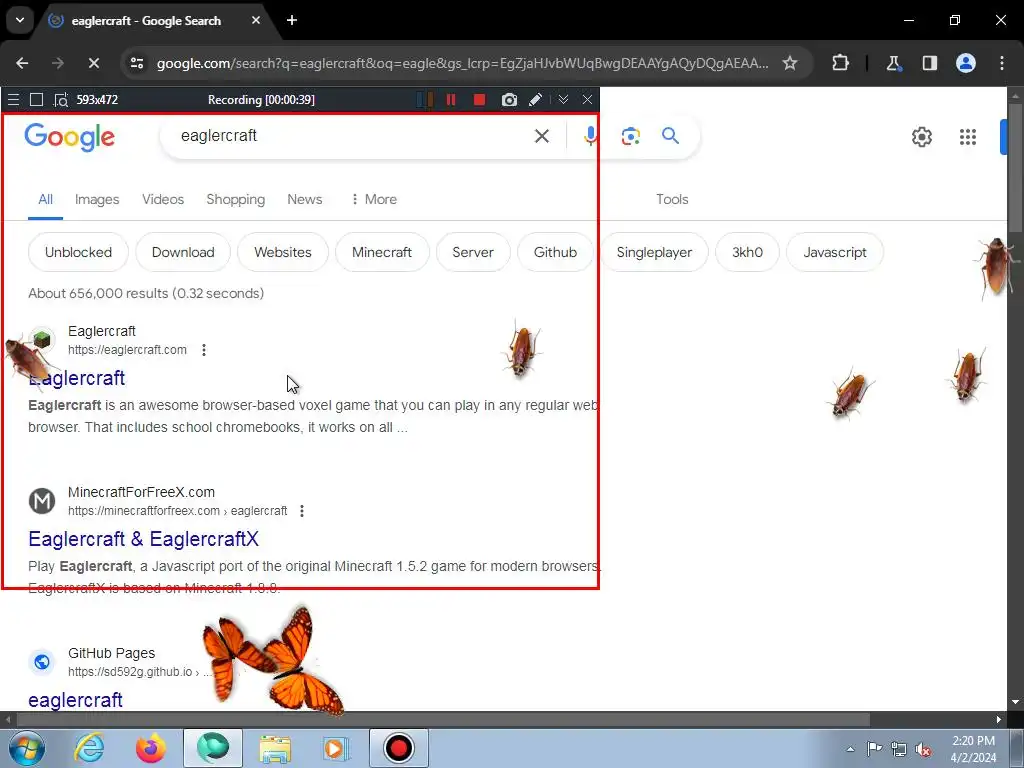Screen dimensions: 1024x768
Task: Switch to the Images tab
Action: 97,199
